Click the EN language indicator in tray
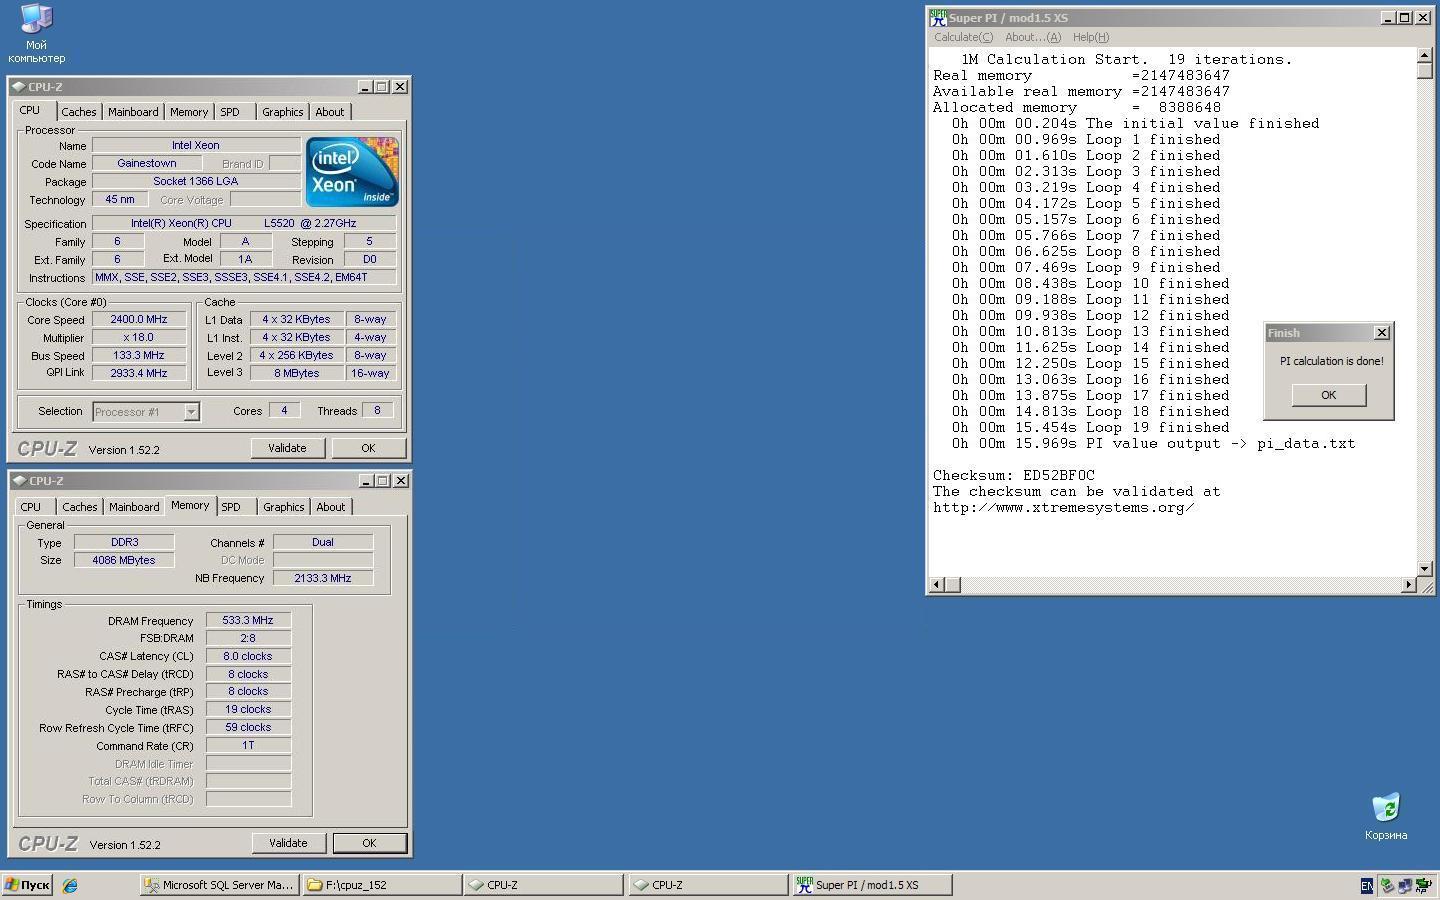This screenshot has height=900, width=1440. [1366, 885]
